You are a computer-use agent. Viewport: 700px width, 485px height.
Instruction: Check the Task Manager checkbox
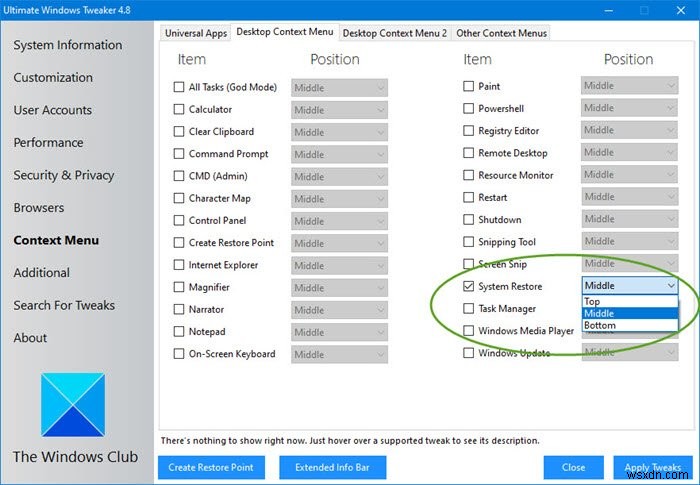click(x=468, y=308)
